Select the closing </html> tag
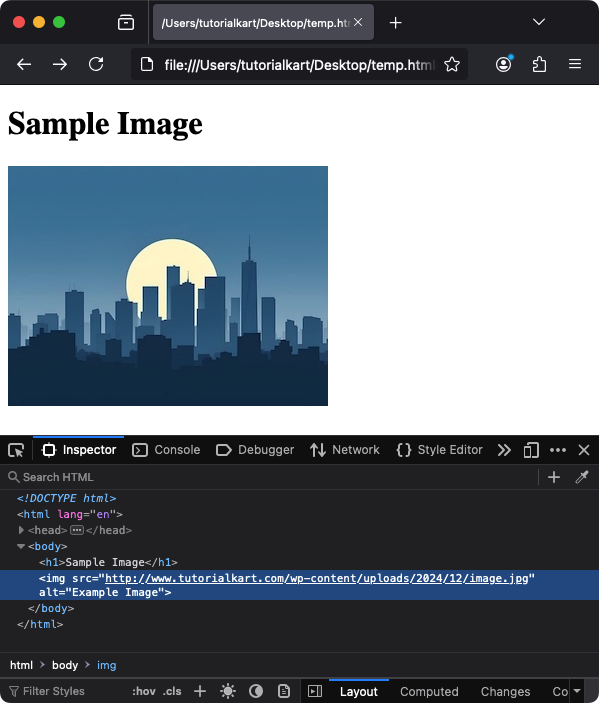Image resolution: width=599 pixels, height=703 pixels. pyautogui.click(x=40, y=625)
